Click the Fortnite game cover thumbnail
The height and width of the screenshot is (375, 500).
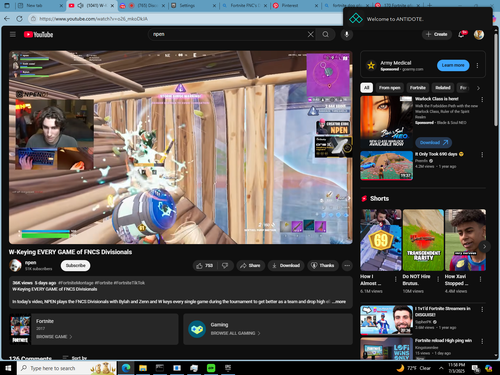click(20, 329)
